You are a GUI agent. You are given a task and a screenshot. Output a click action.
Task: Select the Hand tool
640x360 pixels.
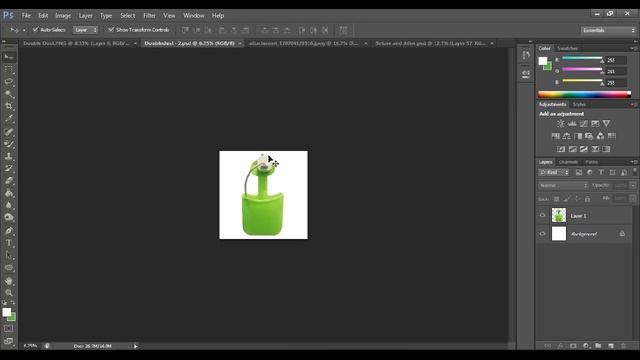pyautogui.click(x=9, y=281)
